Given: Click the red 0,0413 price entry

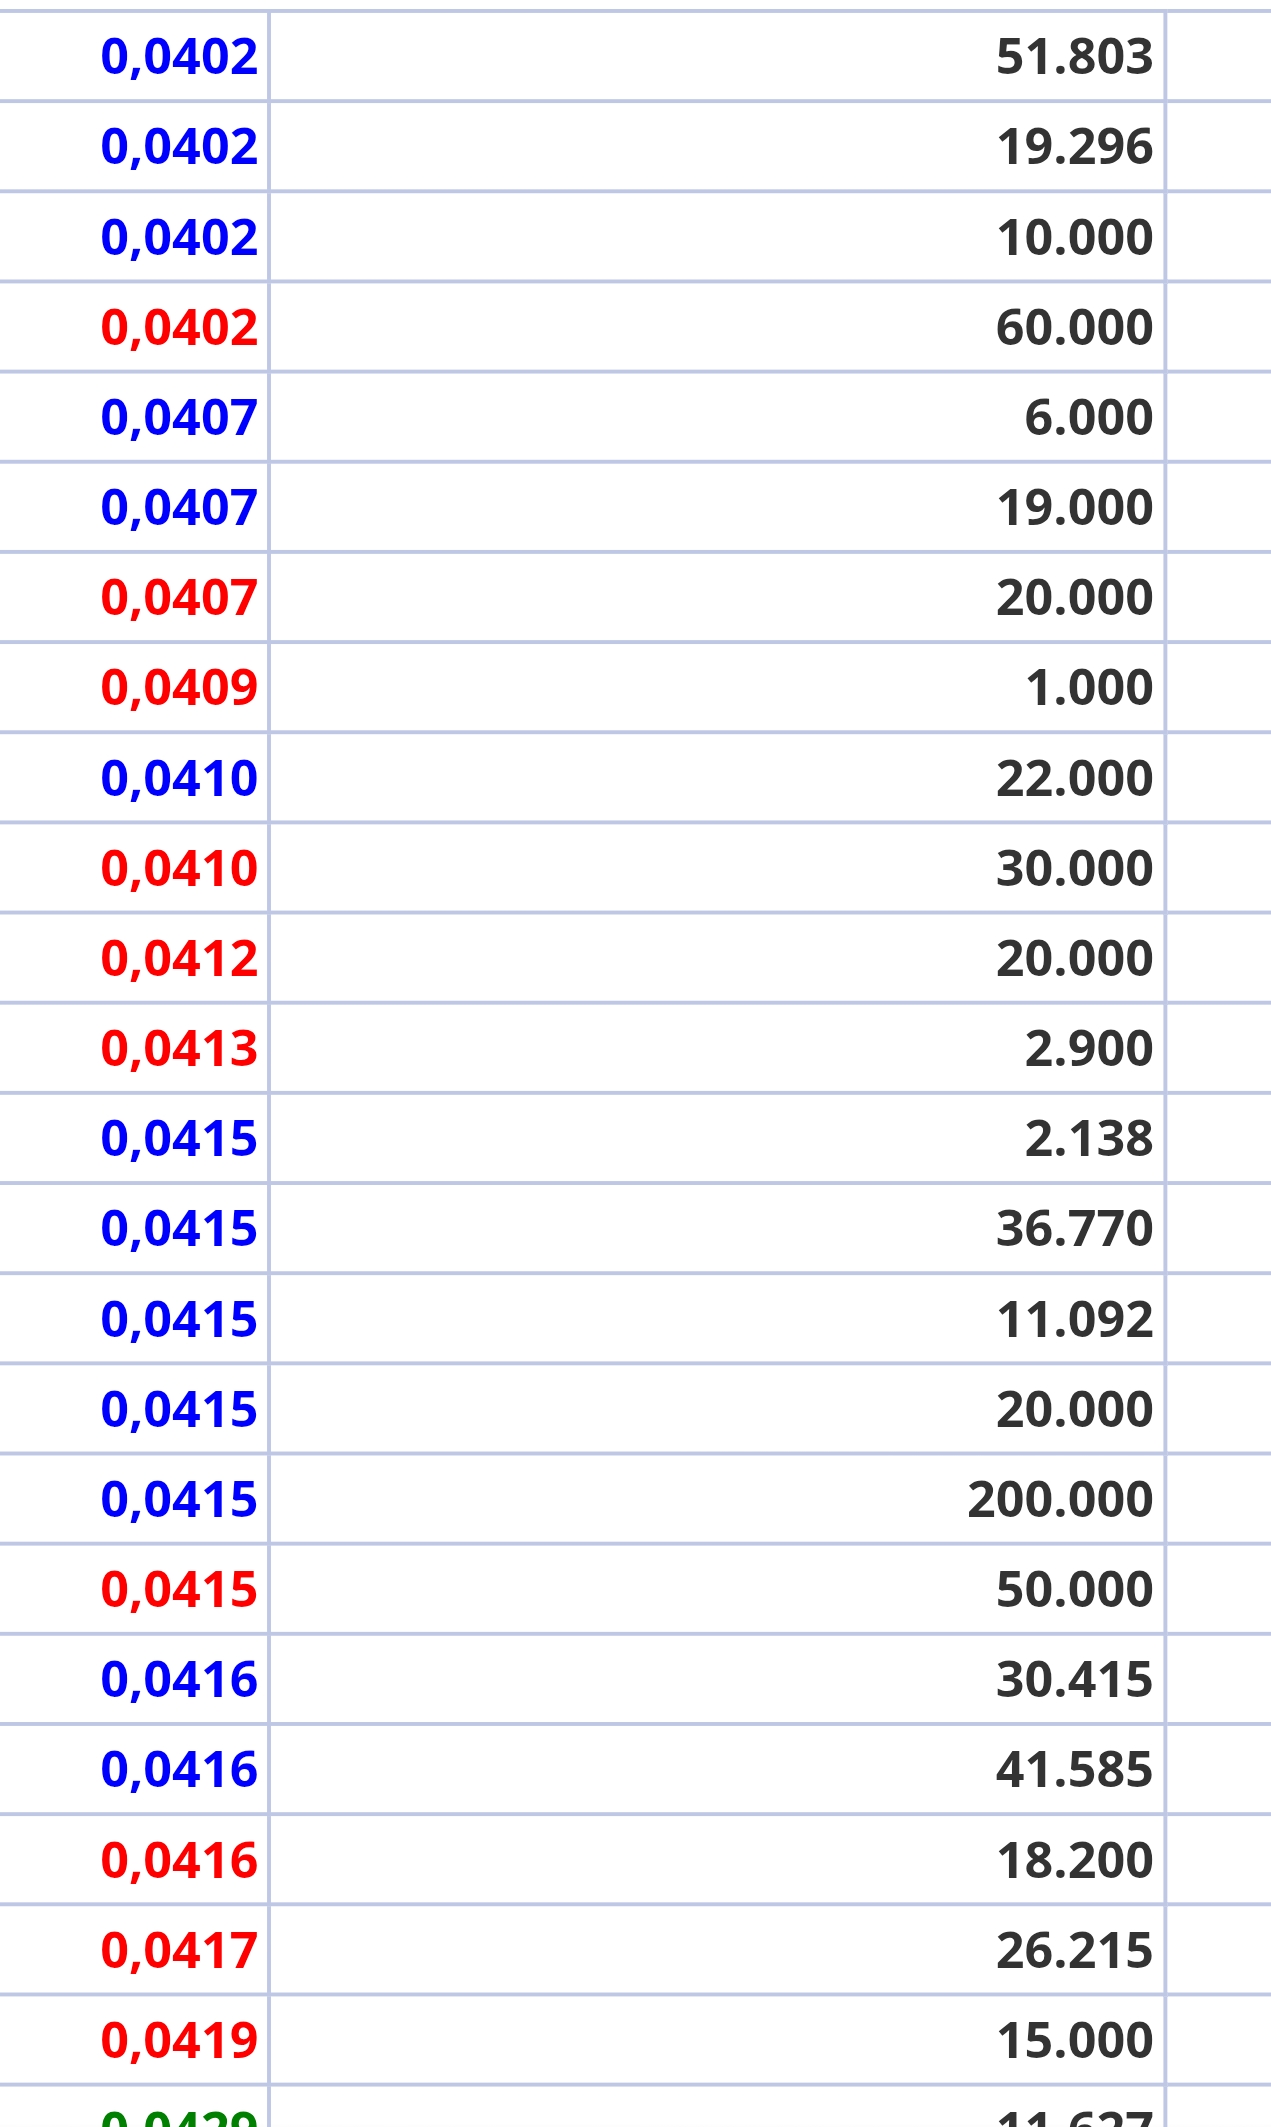Looking at the screenshot, I should tap(179, 1049).
